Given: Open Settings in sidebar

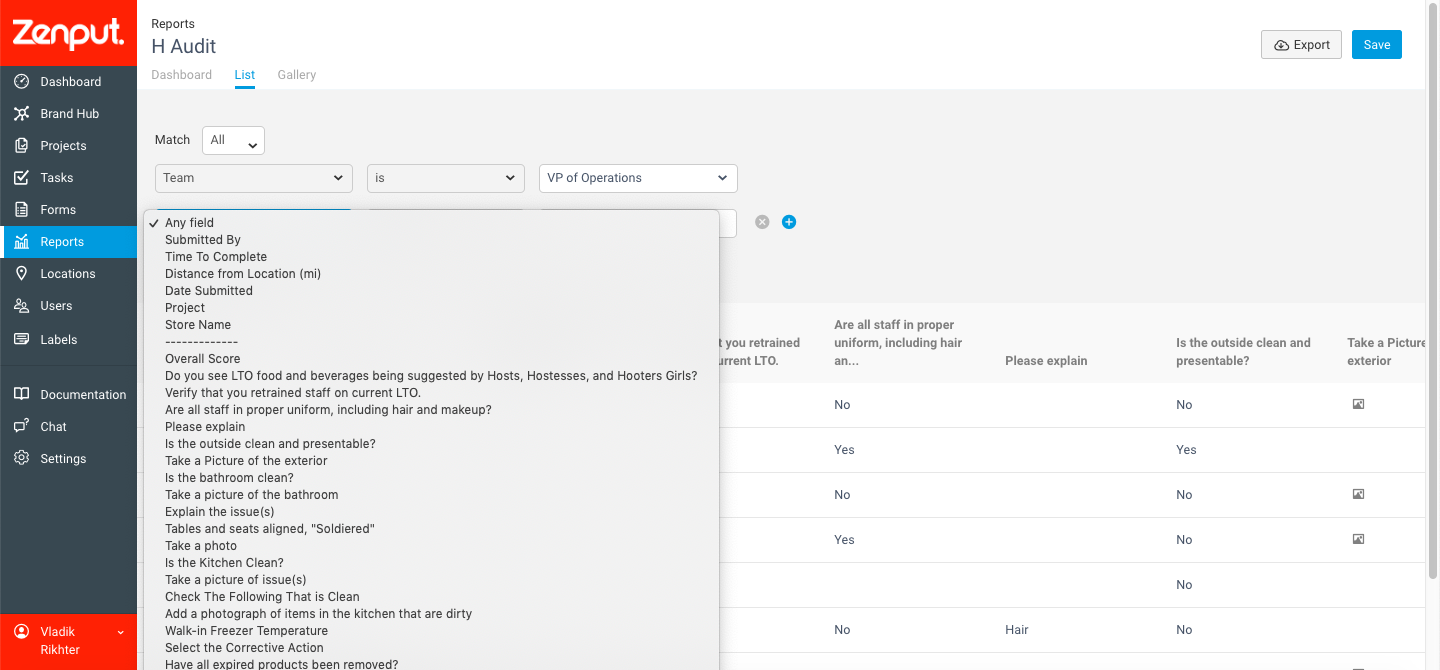Looking at the screenshot, I should [x=68, y=459].
